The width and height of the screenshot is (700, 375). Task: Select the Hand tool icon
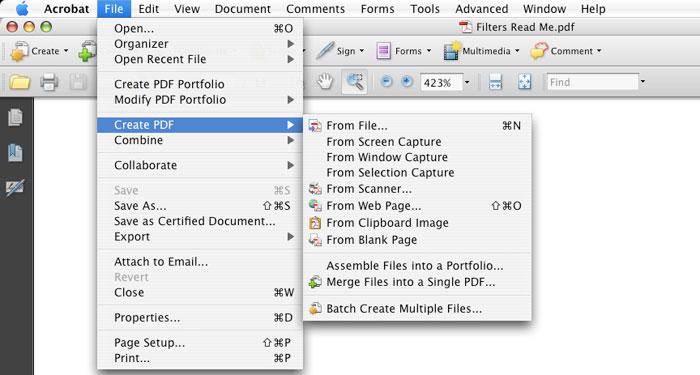(x=325, y=82)
